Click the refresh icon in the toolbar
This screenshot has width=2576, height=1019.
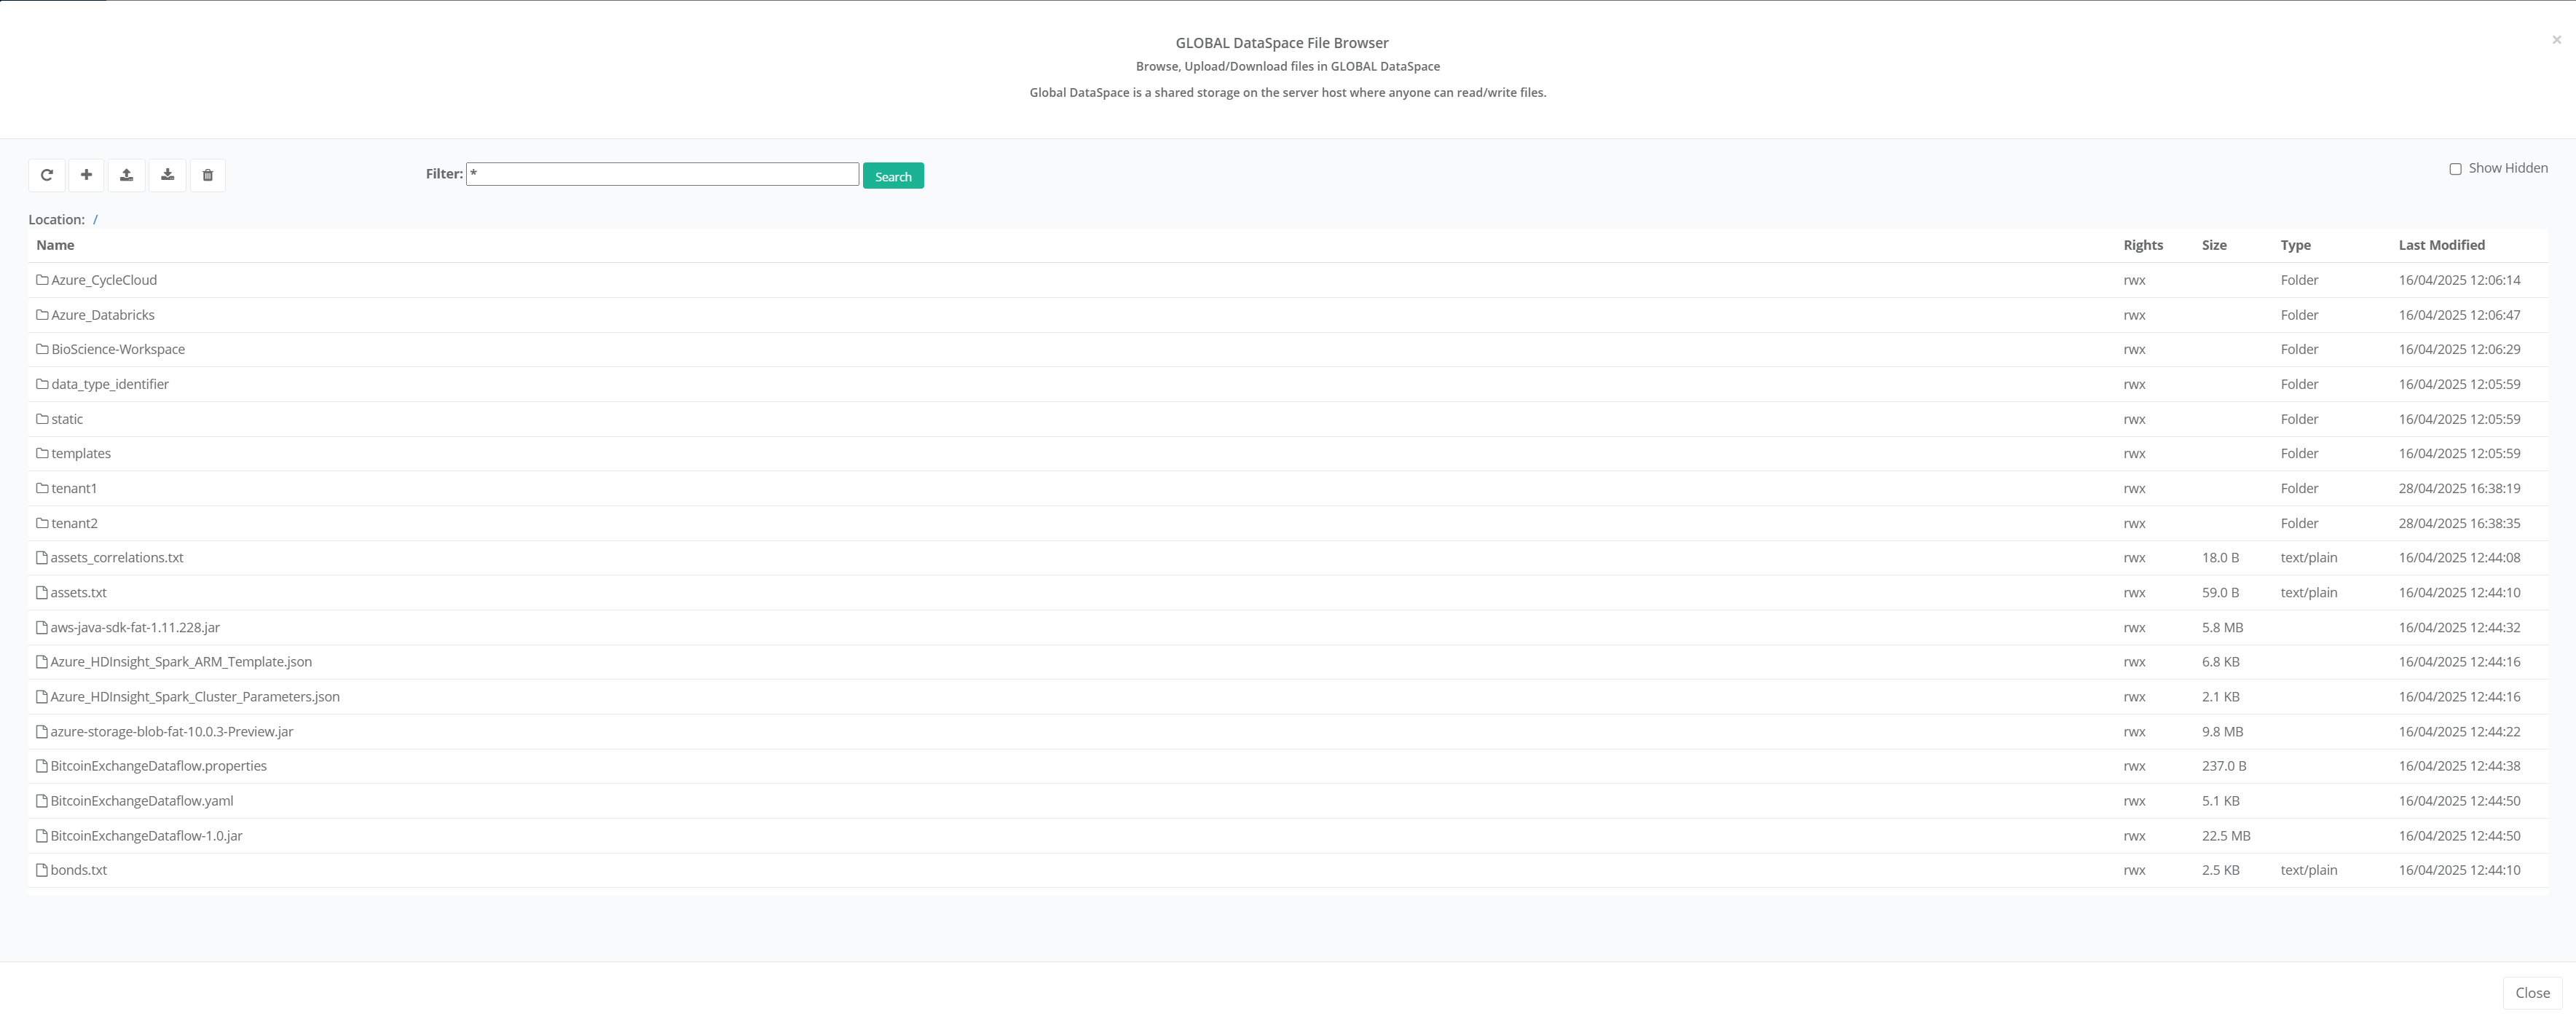point(47,175)
